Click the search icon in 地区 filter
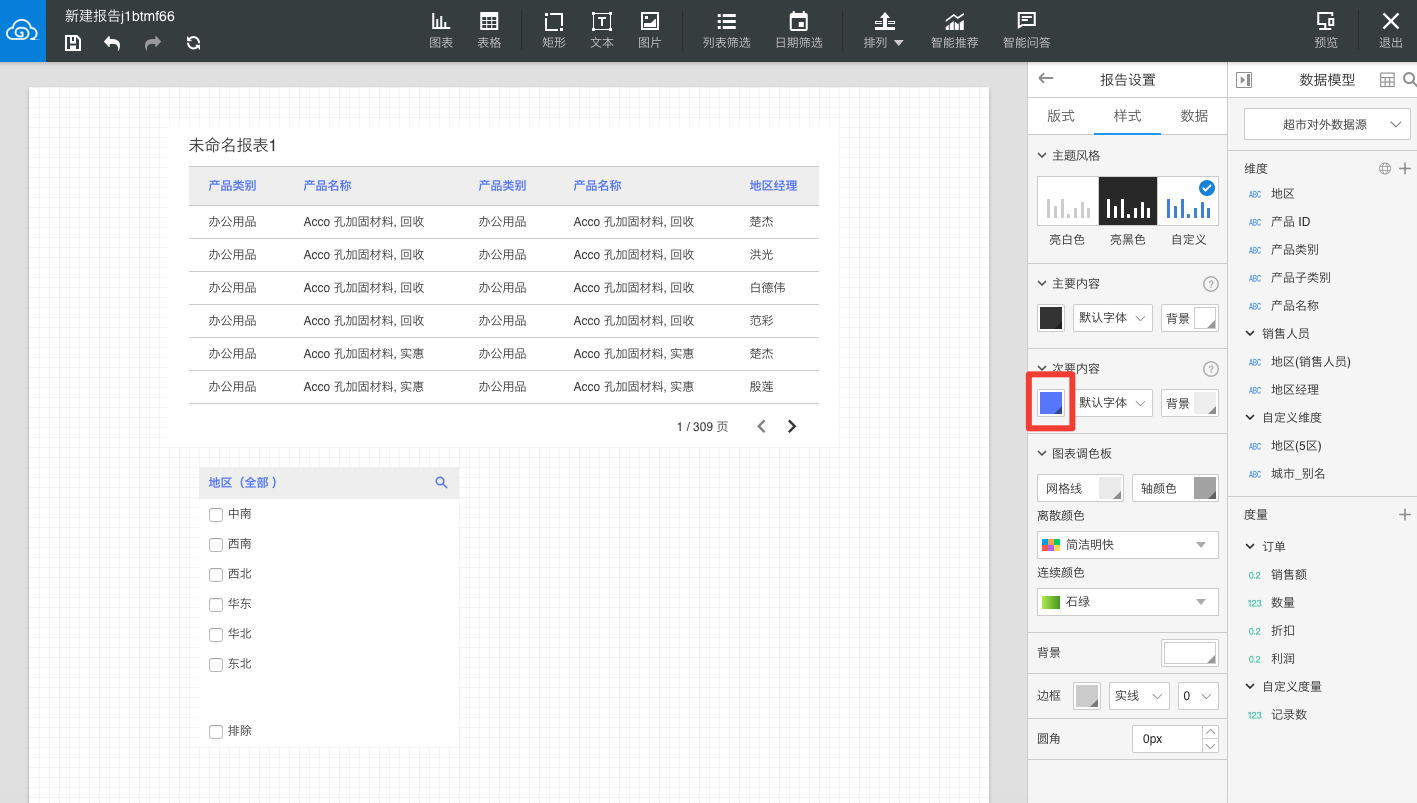 [x=441, y=482]
